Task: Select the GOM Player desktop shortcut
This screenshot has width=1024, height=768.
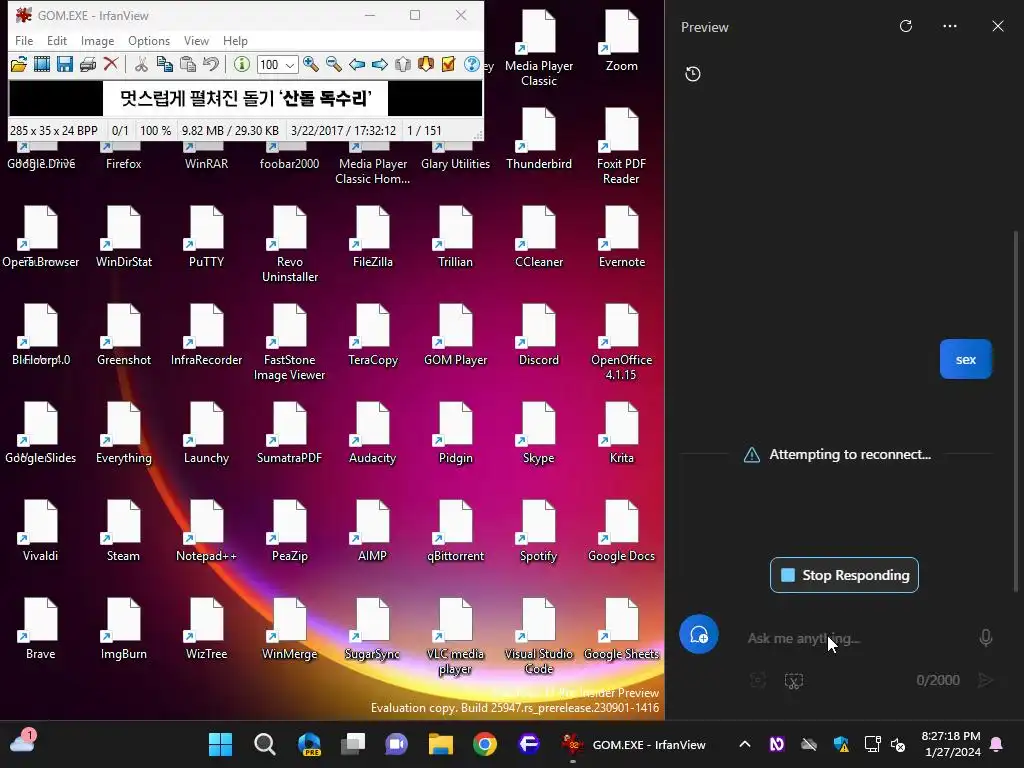Action: 455,334
